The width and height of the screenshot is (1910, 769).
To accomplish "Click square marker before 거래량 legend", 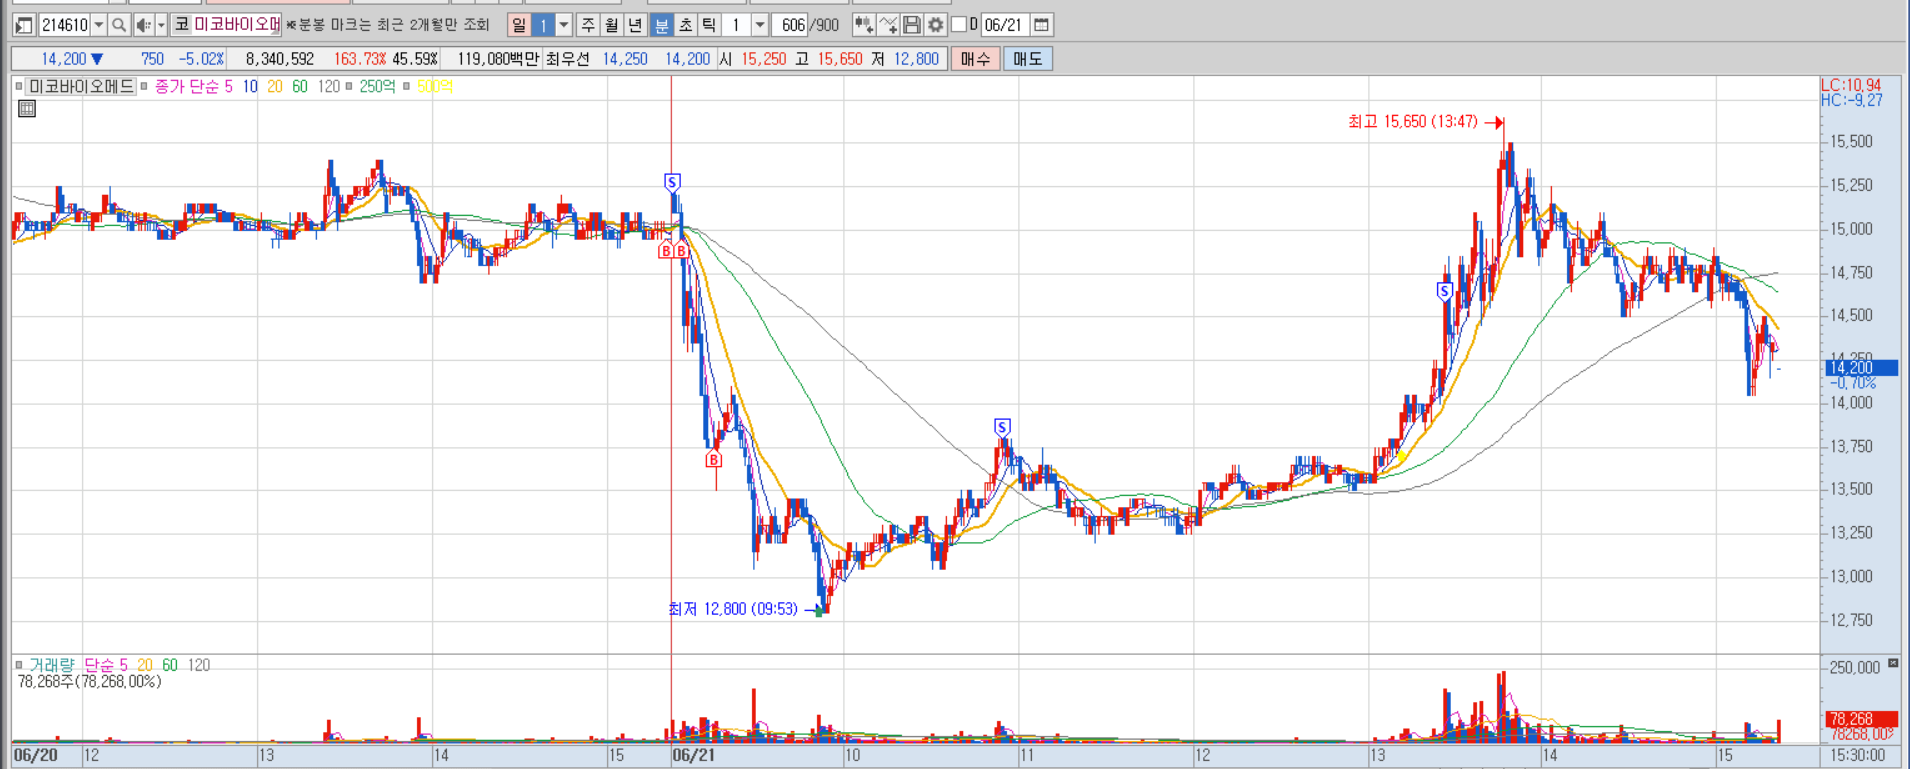I will pyautogui.click(x=19, y=665).
